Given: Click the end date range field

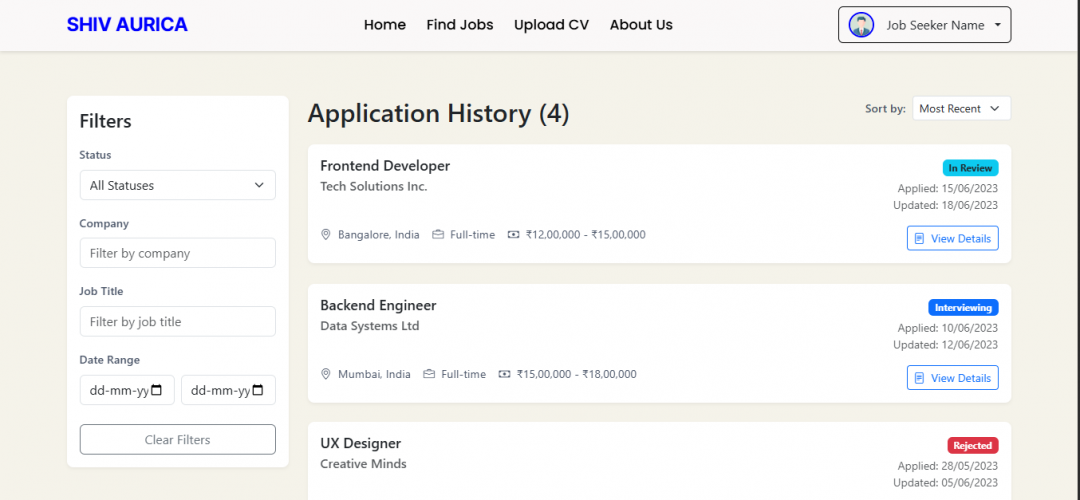Looking at the screenshot, I should click(x=229, y=390).
